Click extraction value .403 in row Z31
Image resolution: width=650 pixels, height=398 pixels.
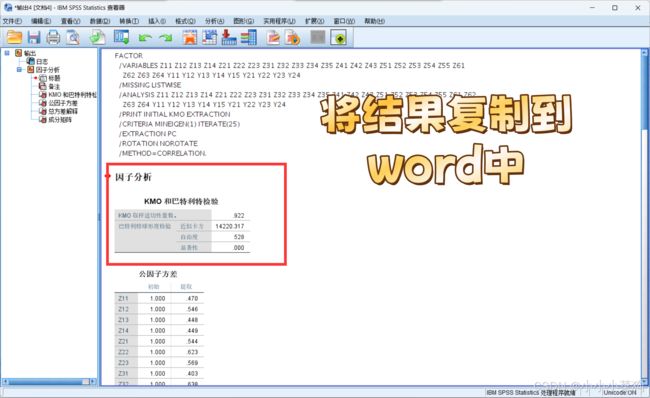[x=193, y=374]
